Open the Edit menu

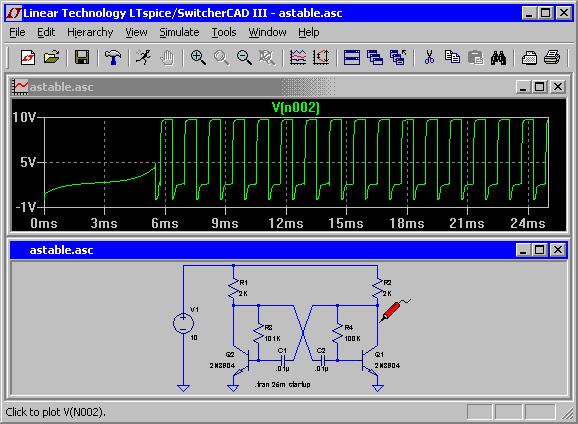[46, 32]
